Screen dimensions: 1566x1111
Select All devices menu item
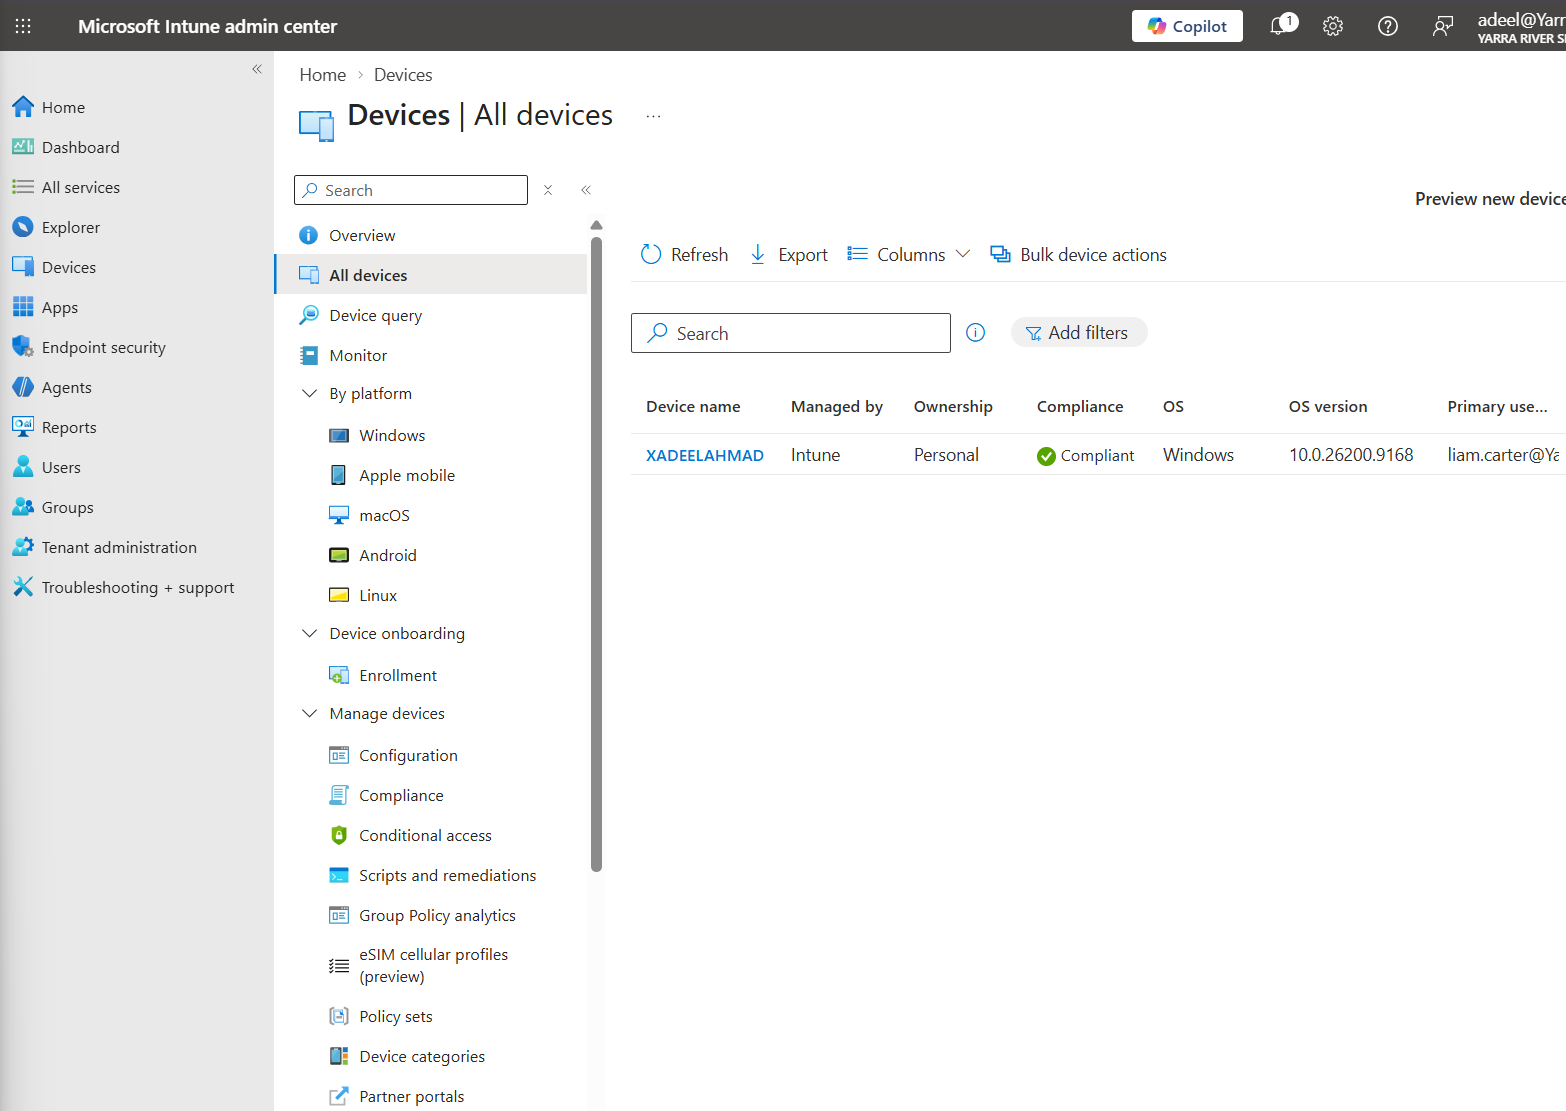click(x=431, y=275)
